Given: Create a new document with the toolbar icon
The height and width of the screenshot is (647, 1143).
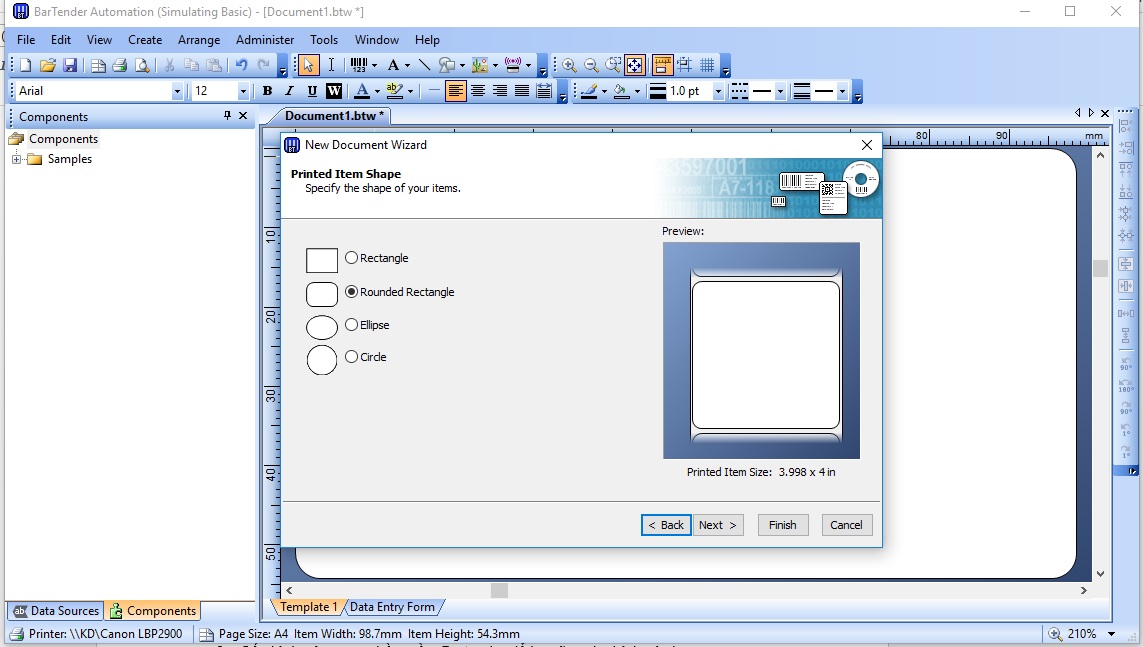Looking at the screenshot, I should (26, 66).
